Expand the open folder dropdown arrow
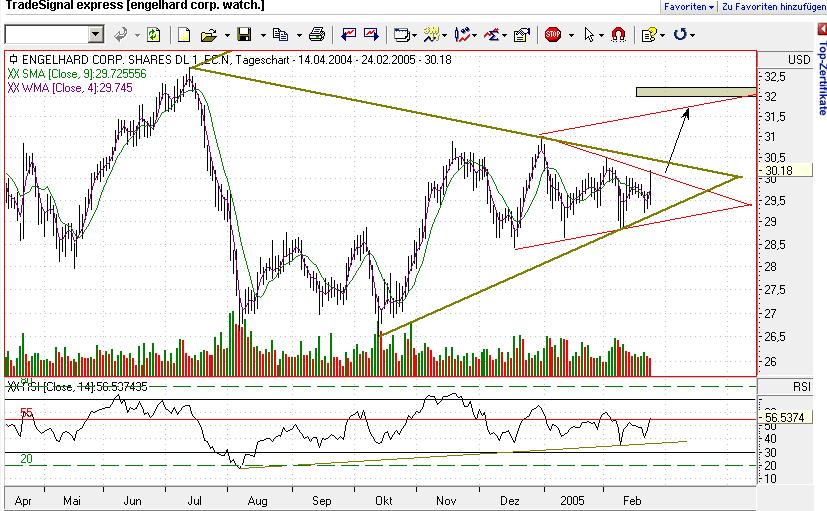Screen dimensions: 827x511 pos(227,36)
